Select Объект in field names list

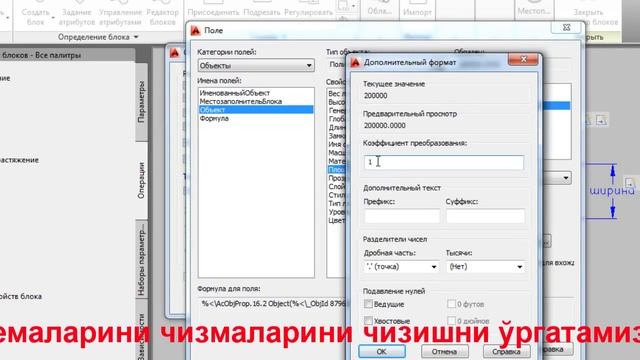[256, 110]
